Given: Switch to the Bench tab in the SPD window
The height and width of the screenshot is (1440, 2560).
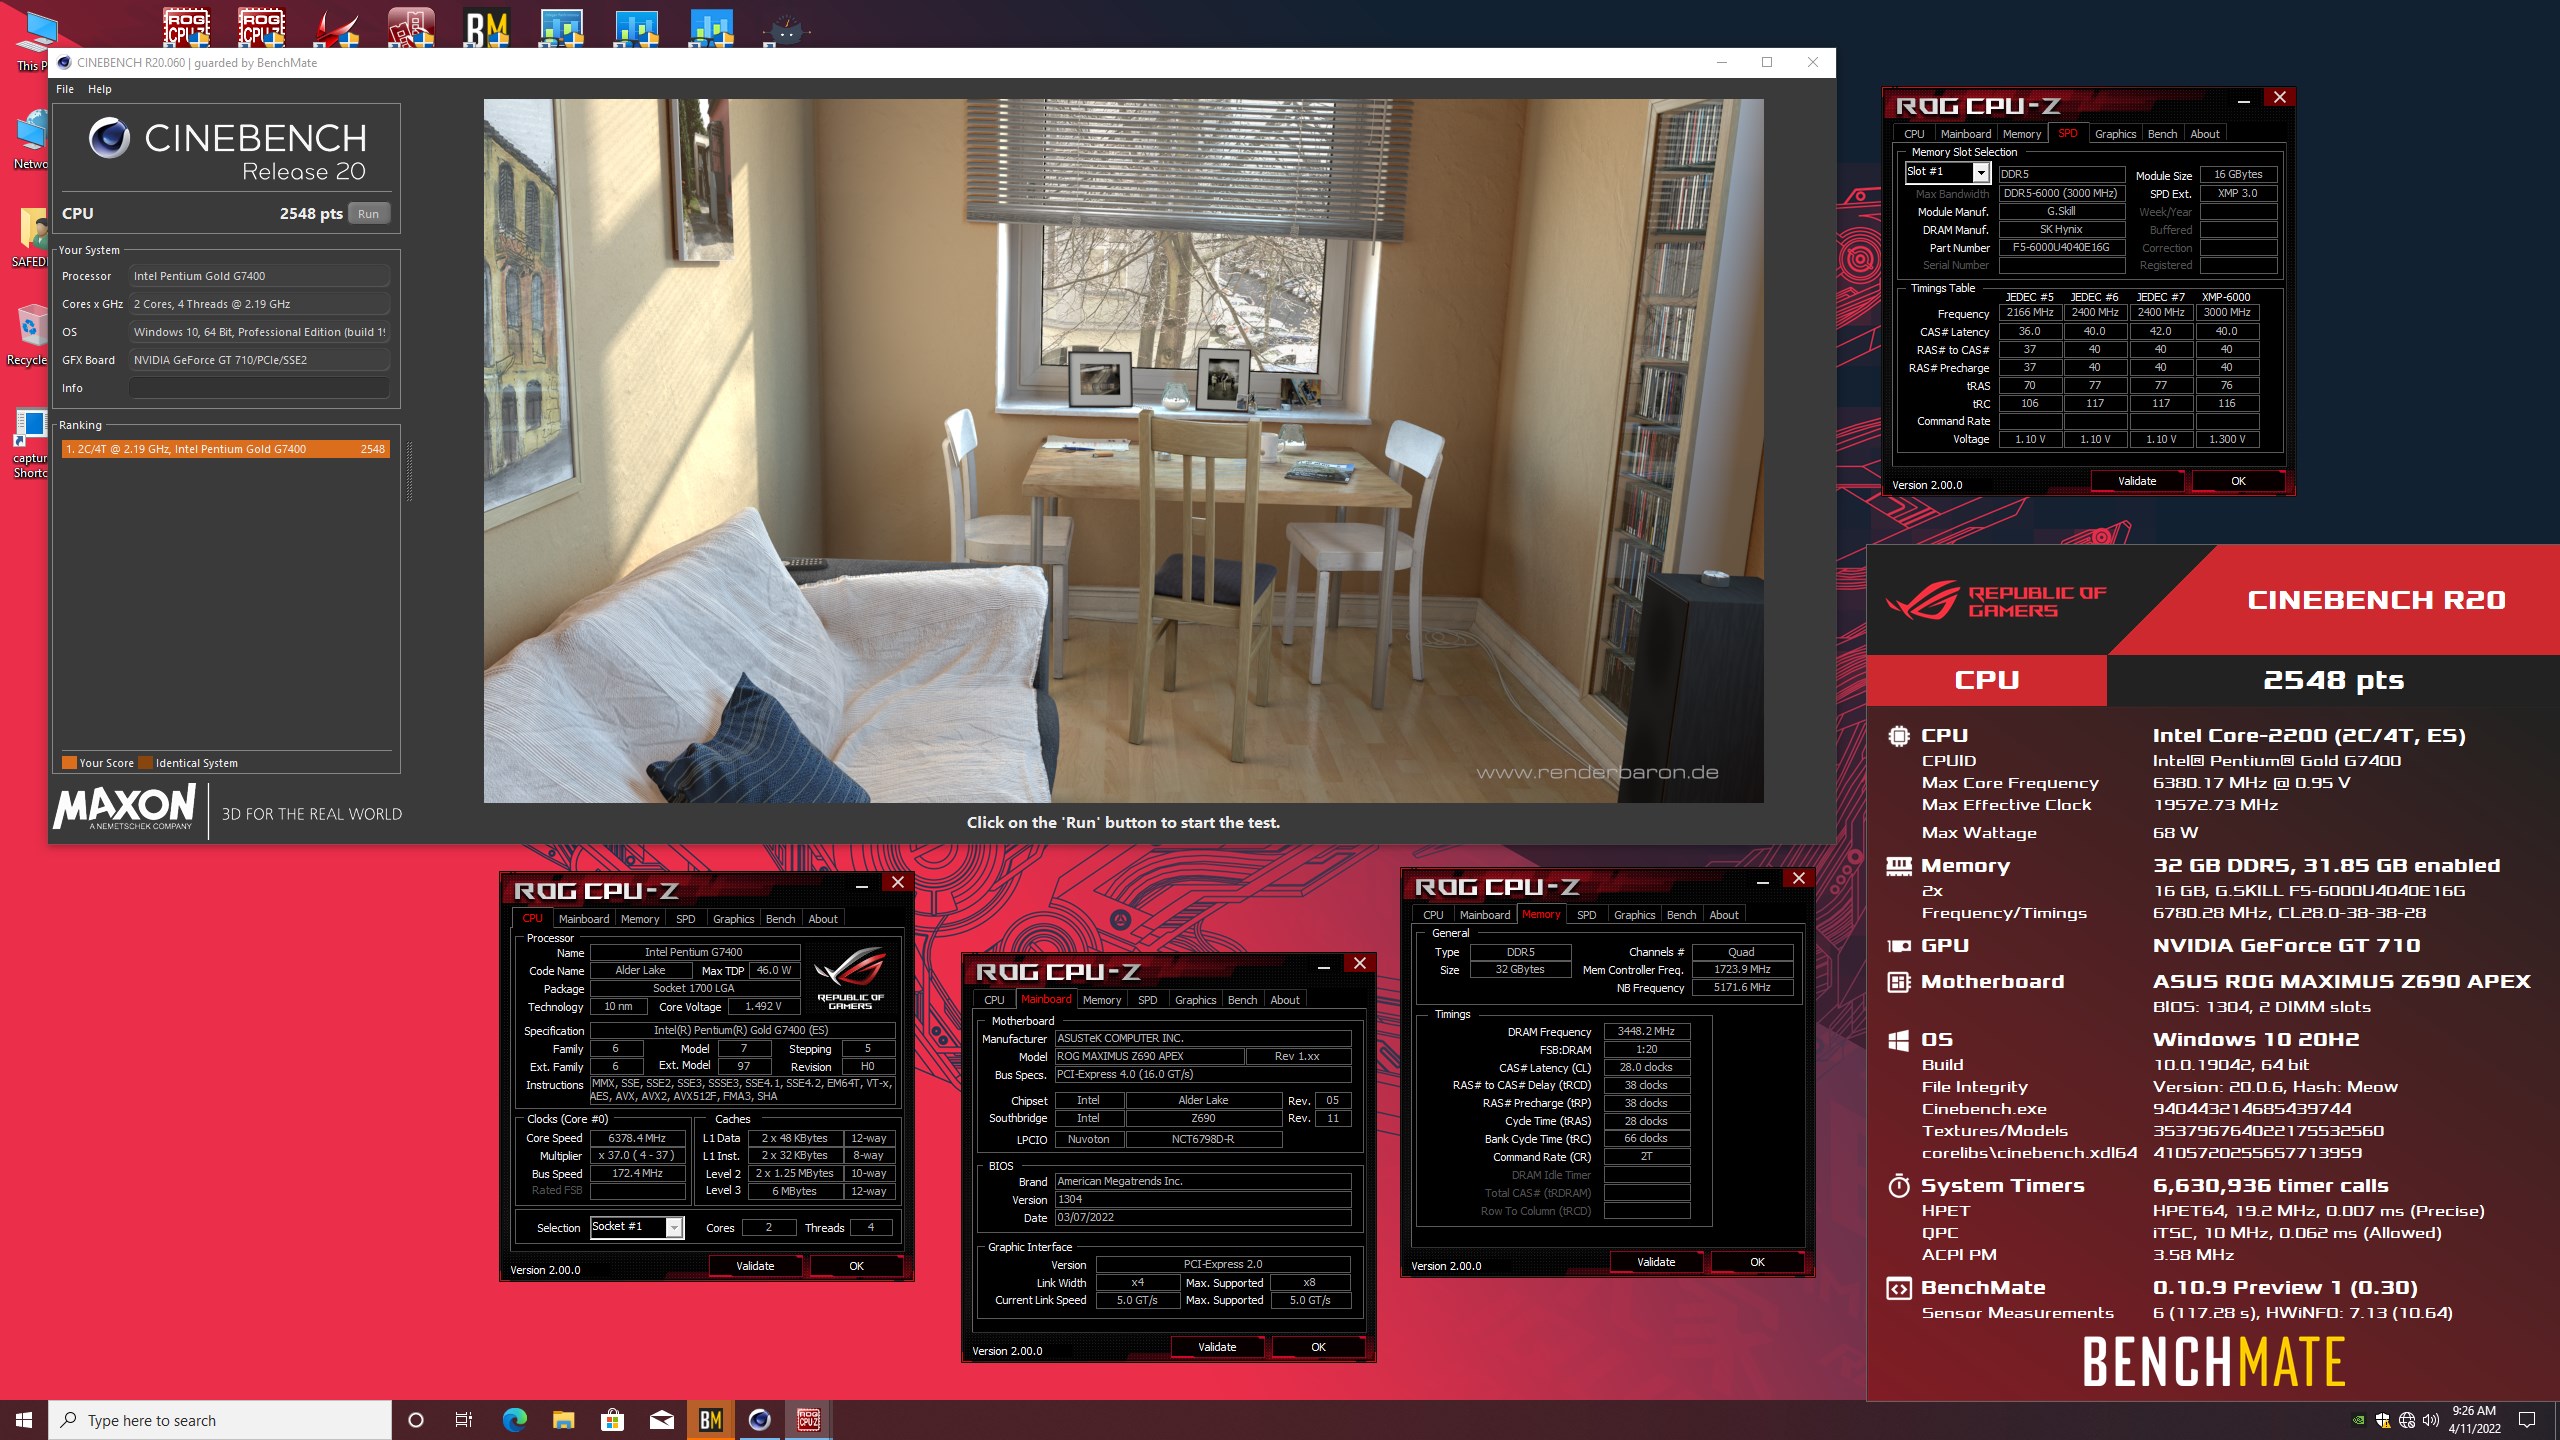Looking at the screenshot, I should [2162, 134].
